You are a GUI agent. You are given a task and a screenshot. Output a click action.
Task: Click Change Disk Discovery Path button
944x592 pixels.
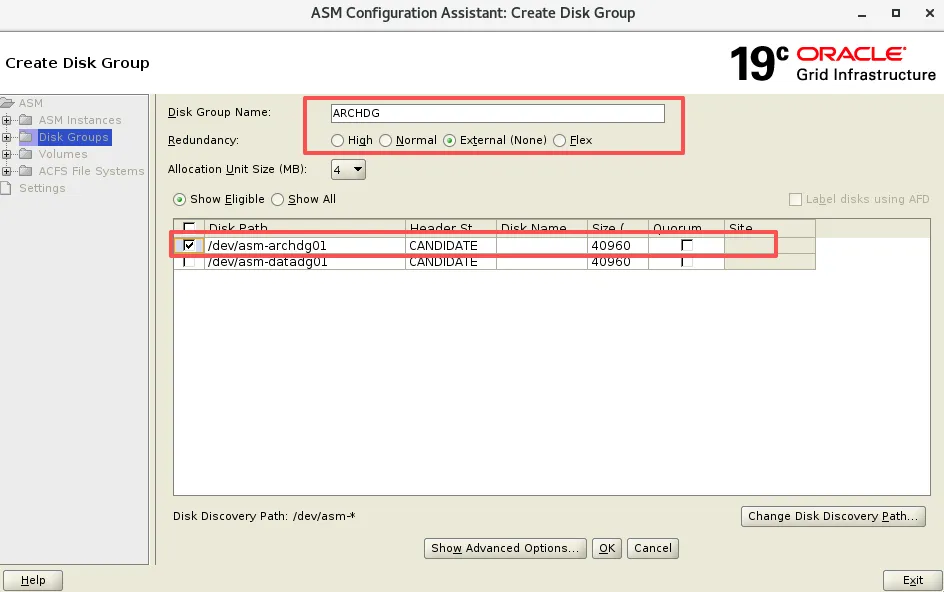click(x=833, y=516)
